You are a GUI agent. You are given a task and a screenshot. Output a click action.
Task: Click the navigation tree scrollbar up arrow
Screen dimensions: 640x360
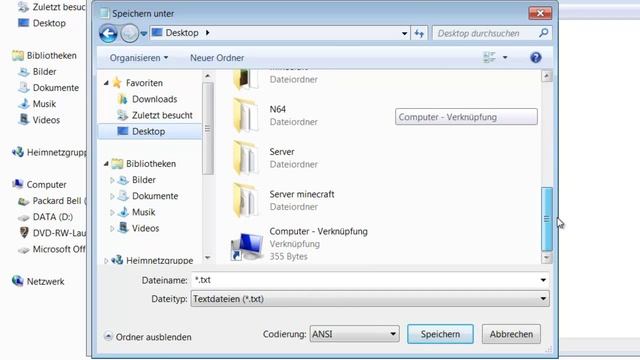coord(208,76)
